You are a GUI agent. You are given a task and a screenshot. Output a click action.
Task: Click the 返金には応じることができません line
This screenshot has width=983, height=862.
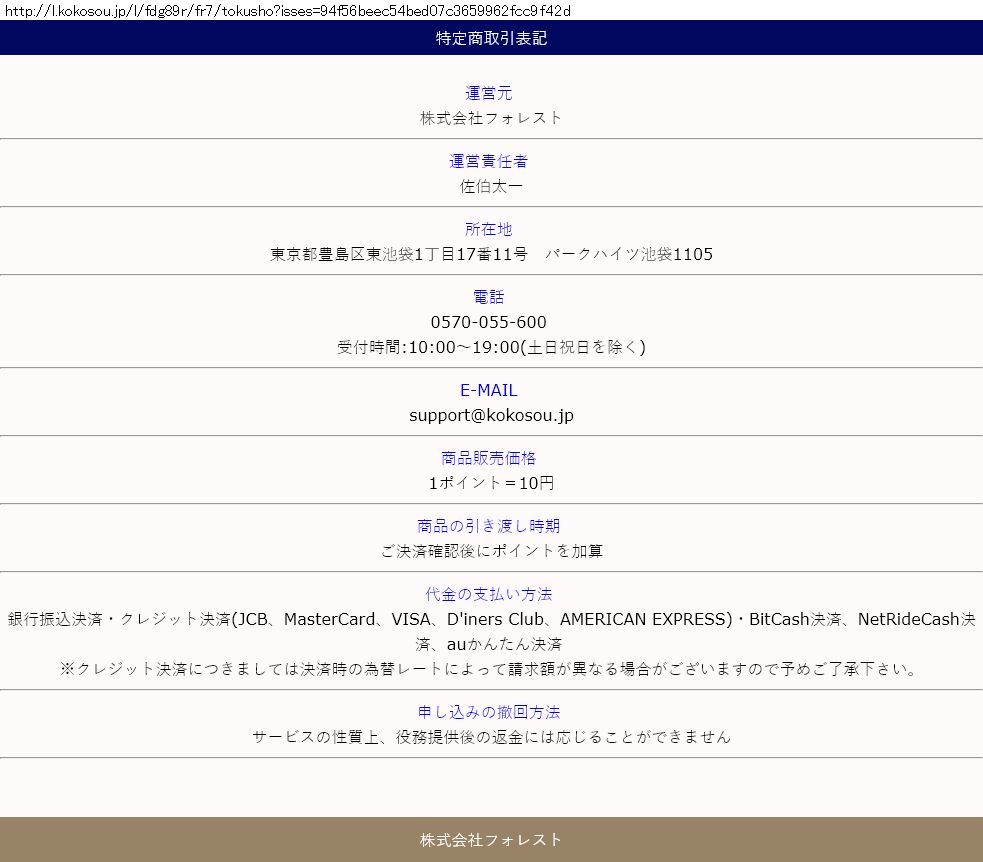(491, 737)
